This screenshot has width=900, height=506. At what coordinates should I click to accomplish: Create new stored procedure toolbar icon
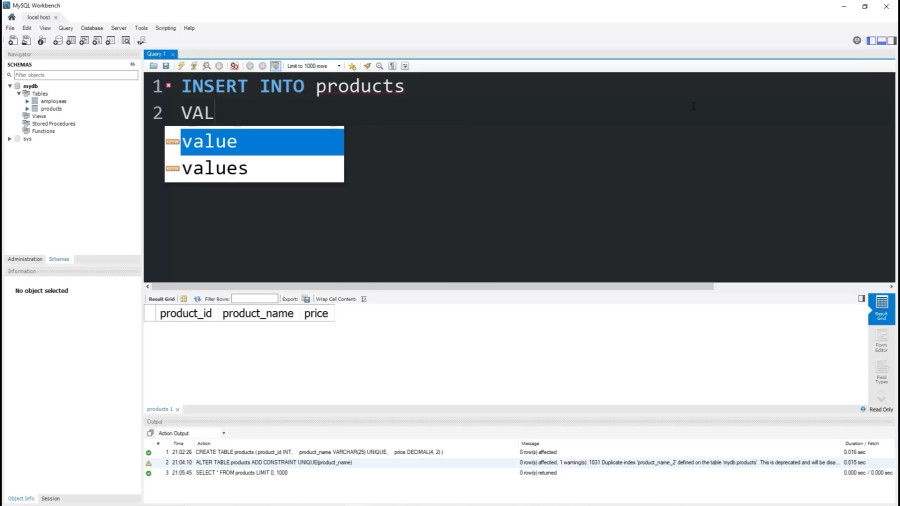[x=98, y=41]
